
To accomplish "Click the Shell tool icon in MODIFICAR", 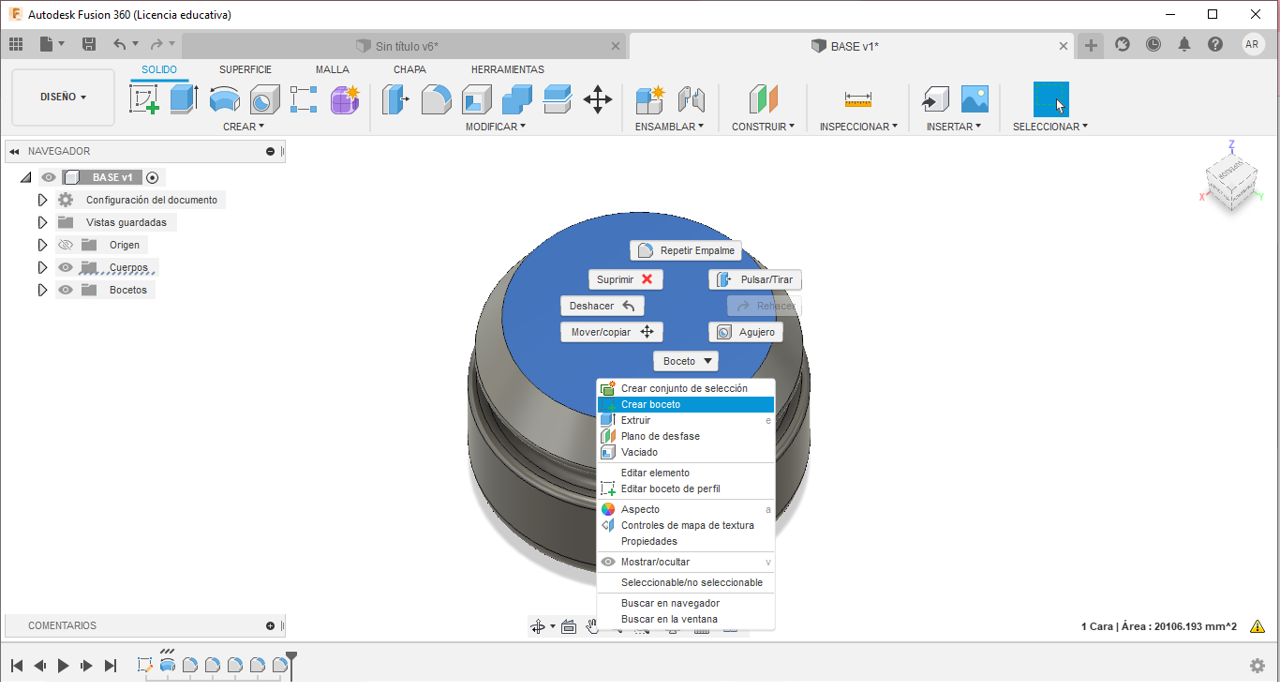I will 477,99.
